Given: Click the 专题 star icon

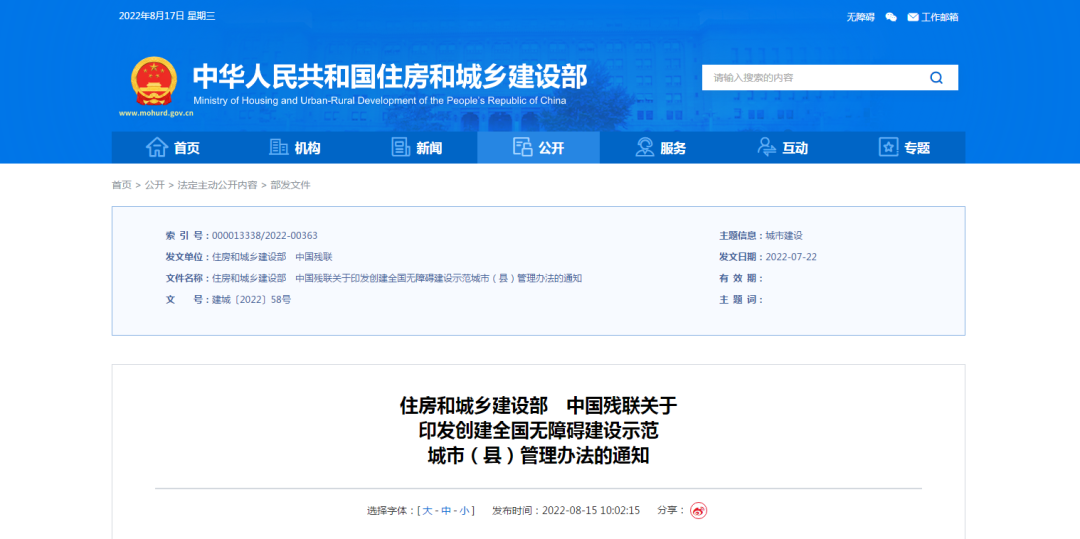Looking at the screenshot, I should click(888, 148).
